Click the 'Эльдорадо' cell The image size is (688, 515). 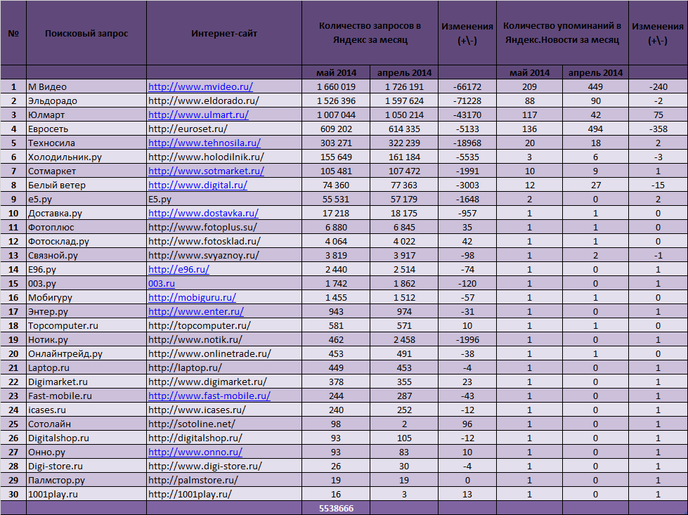86,101
